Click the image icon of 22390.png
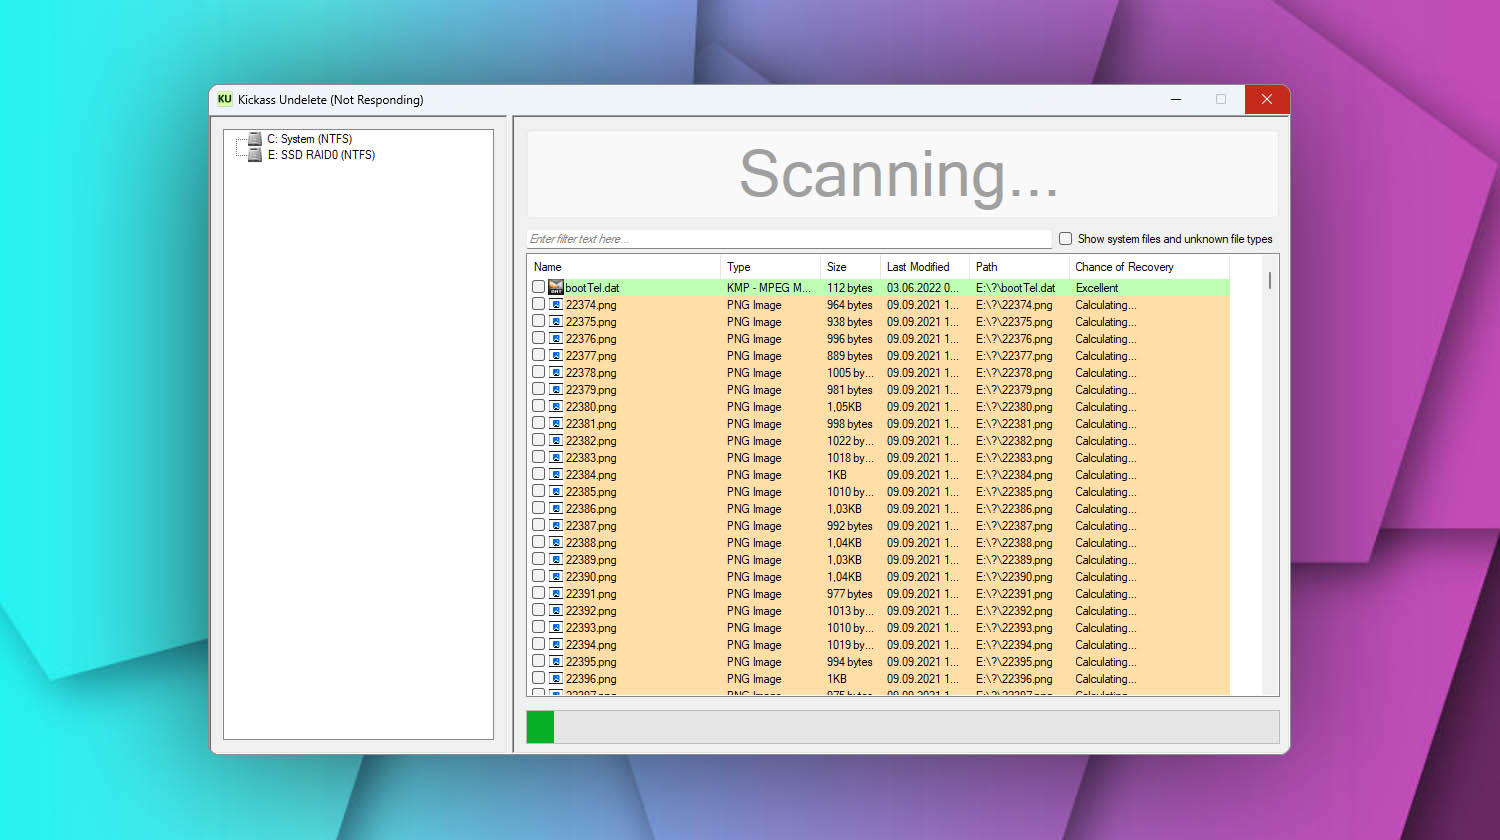Viewport: 1500px width, 840px height. click(556, 576)
